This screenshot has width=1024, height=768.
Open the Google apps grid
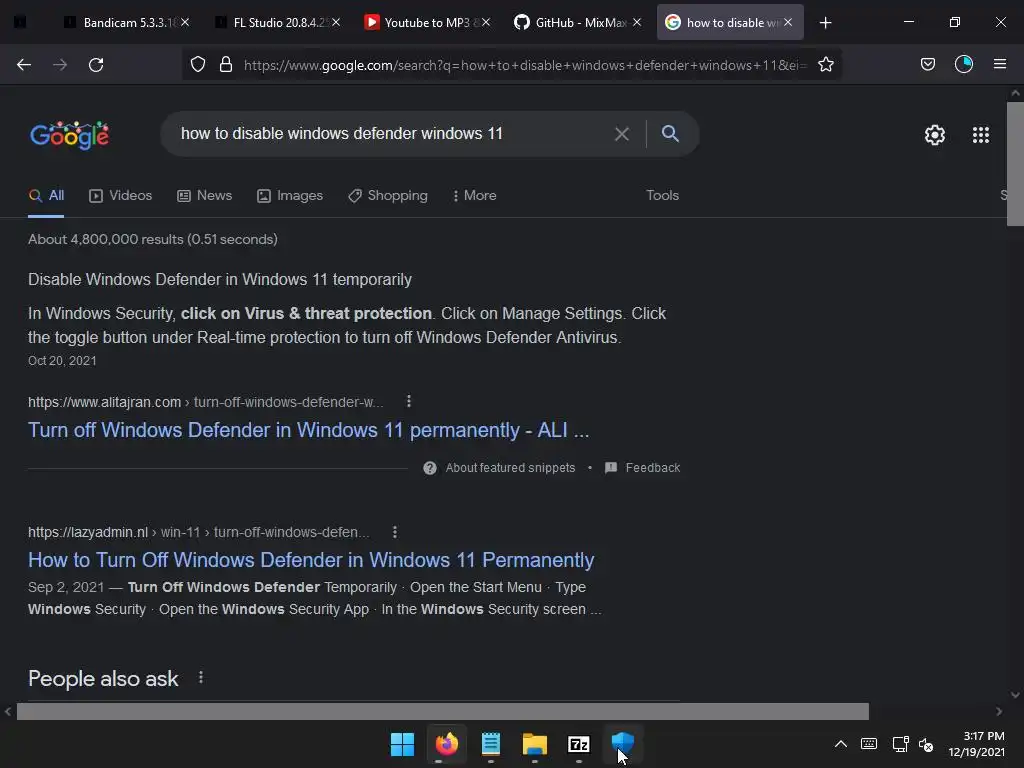(x=981, y=135)
